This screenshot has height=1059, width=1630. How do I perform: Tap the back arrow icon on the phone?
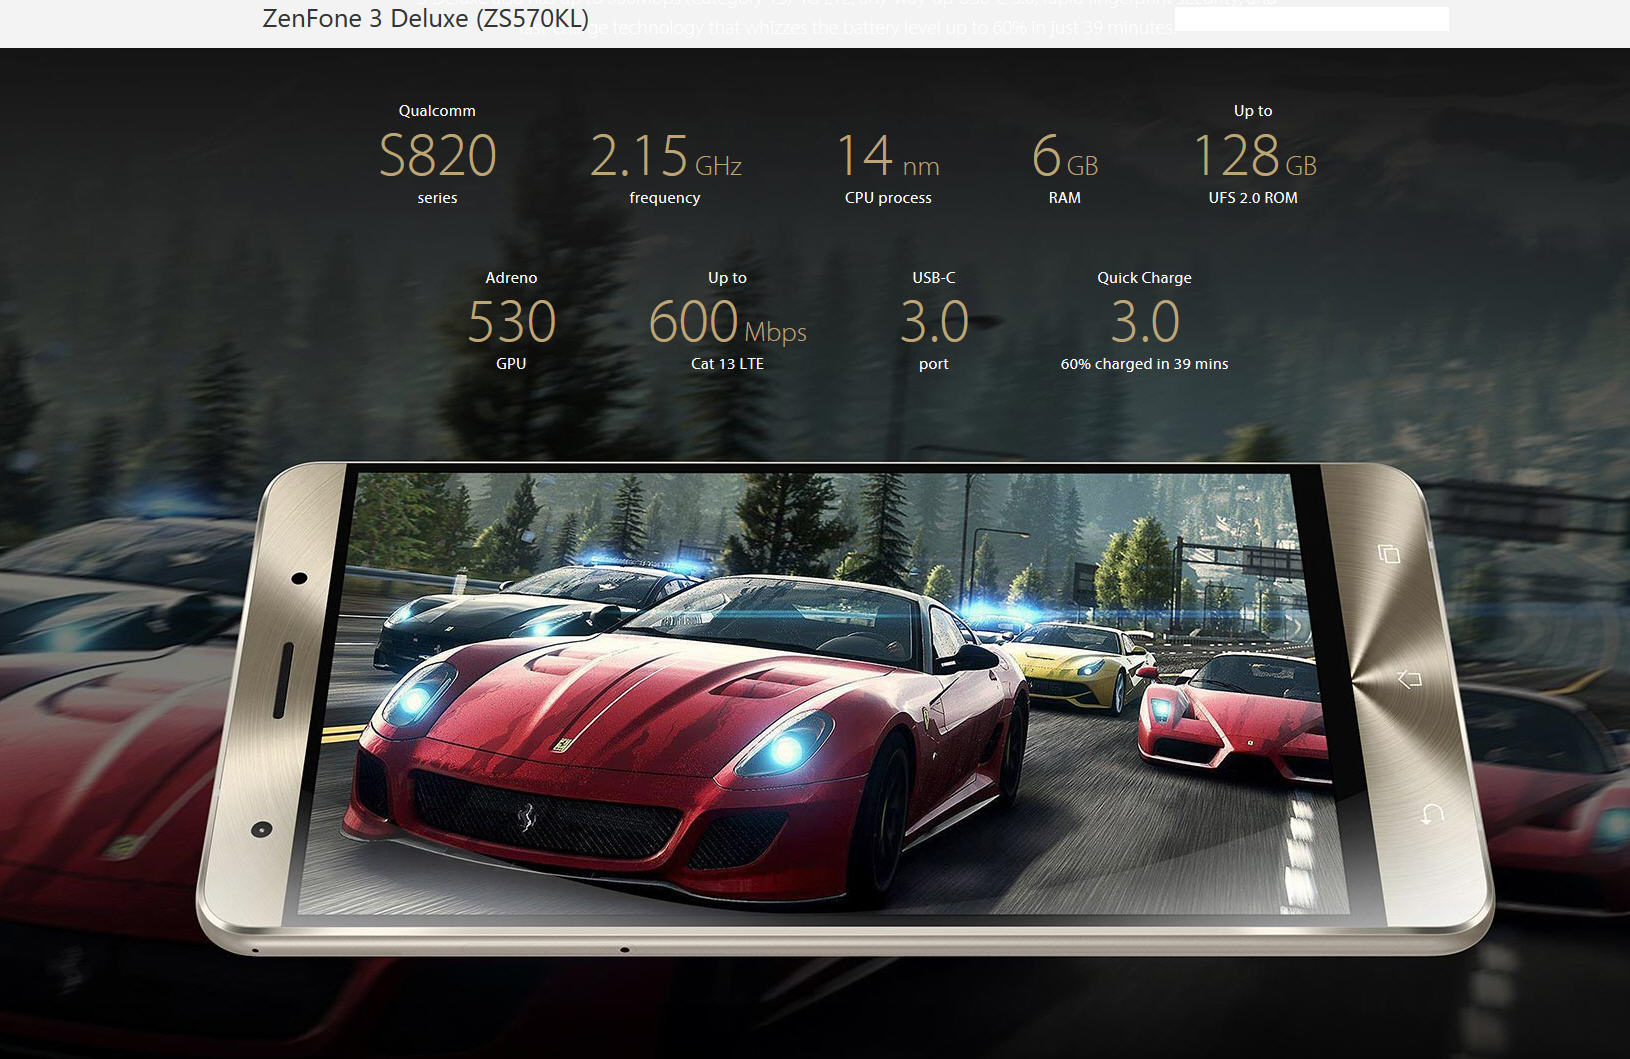click(x=1431, y=814)
